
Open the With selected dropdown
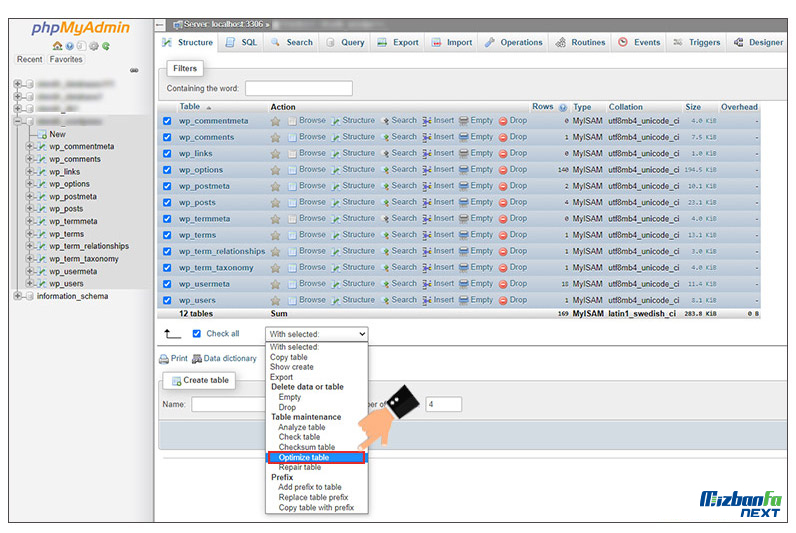(x=316, y=335)
